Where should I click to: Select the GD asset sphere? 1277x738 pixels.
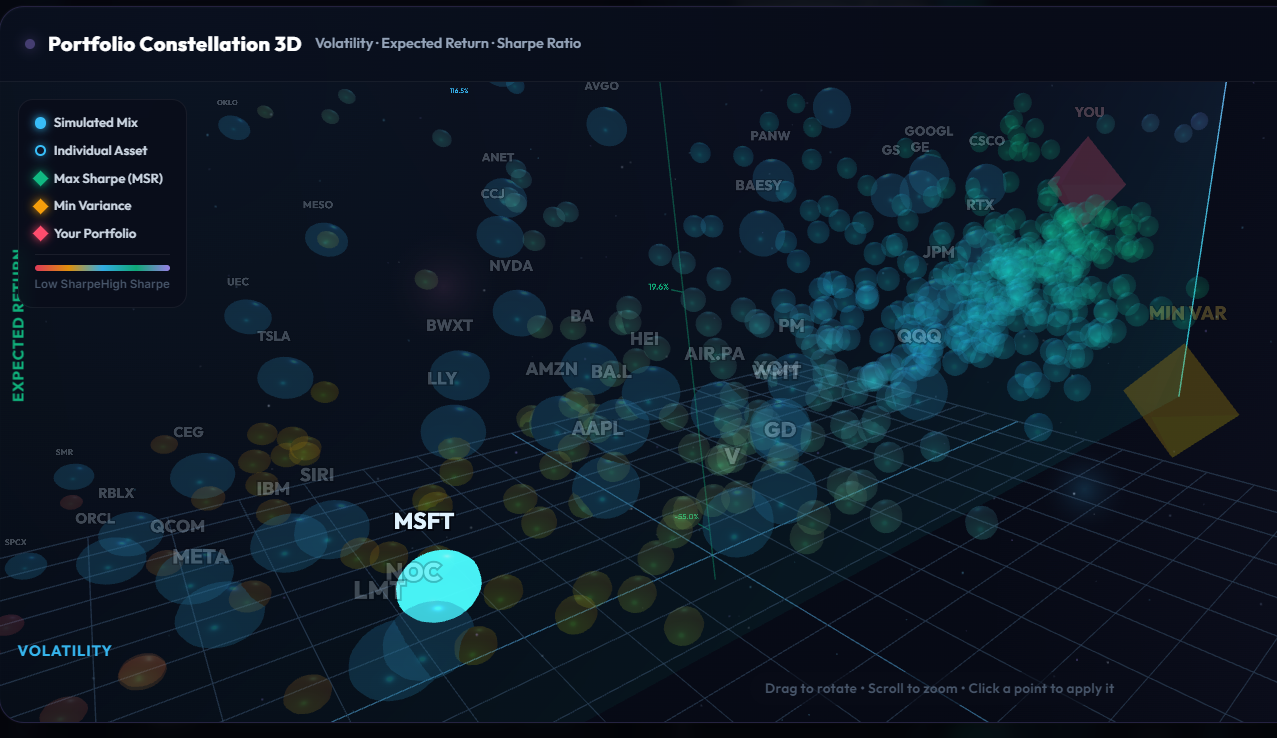coord(784,490)
